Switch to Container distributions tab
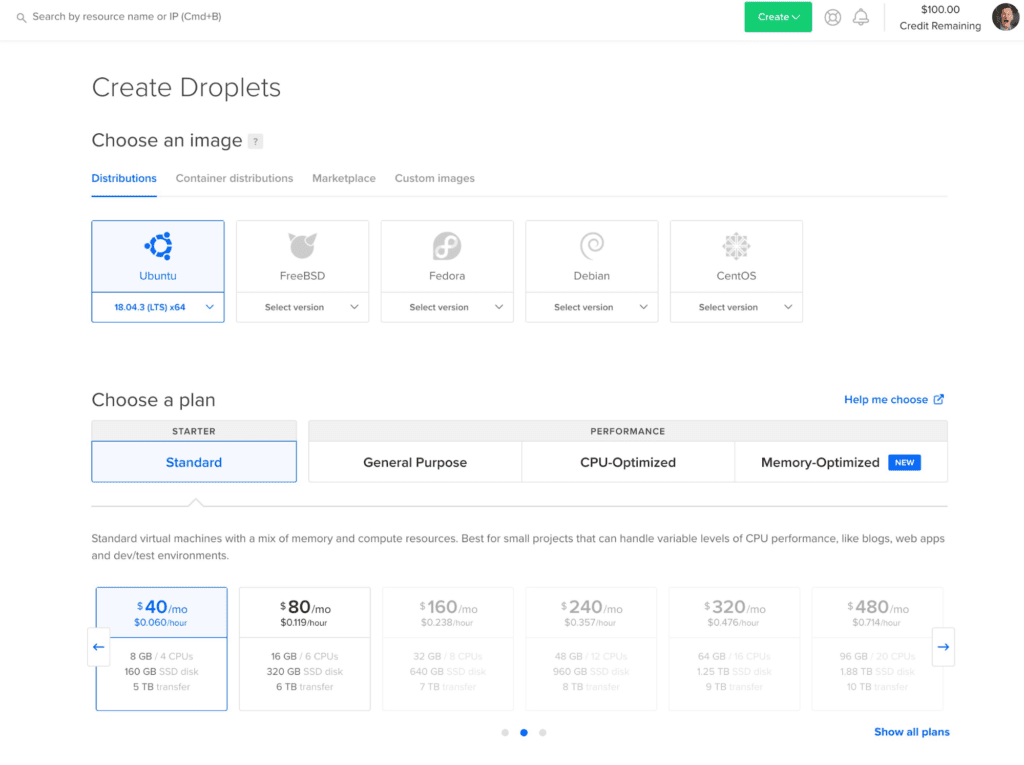 [x=234, y=178]
